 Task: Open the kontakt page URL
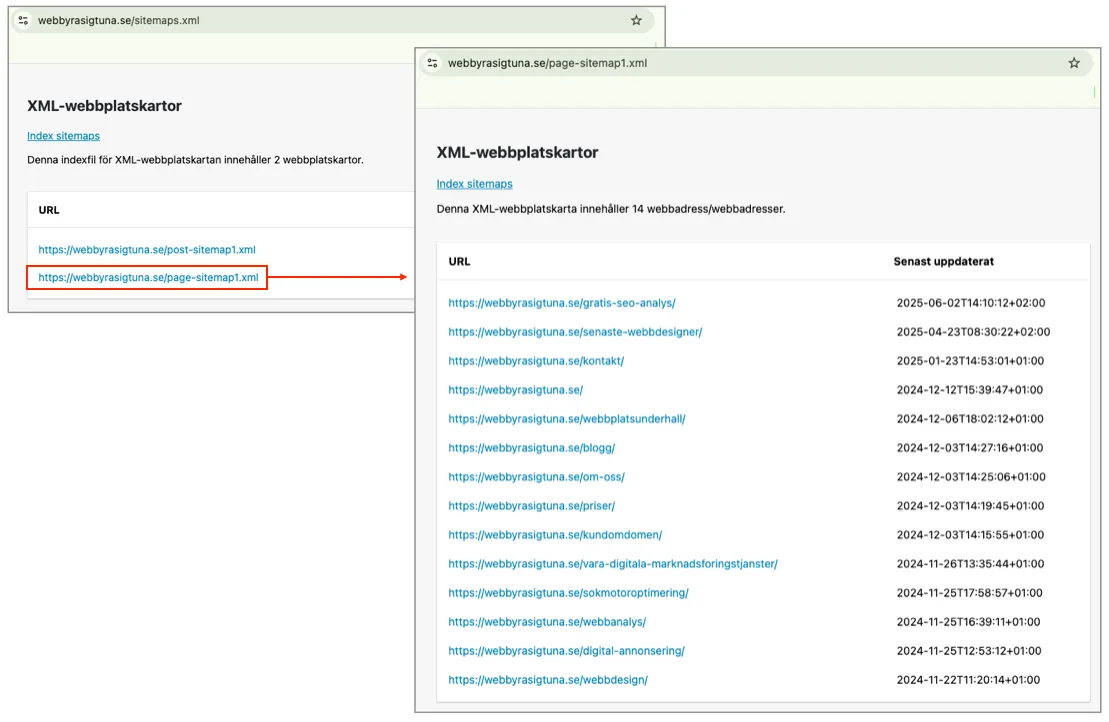click(x=536, y=361)
